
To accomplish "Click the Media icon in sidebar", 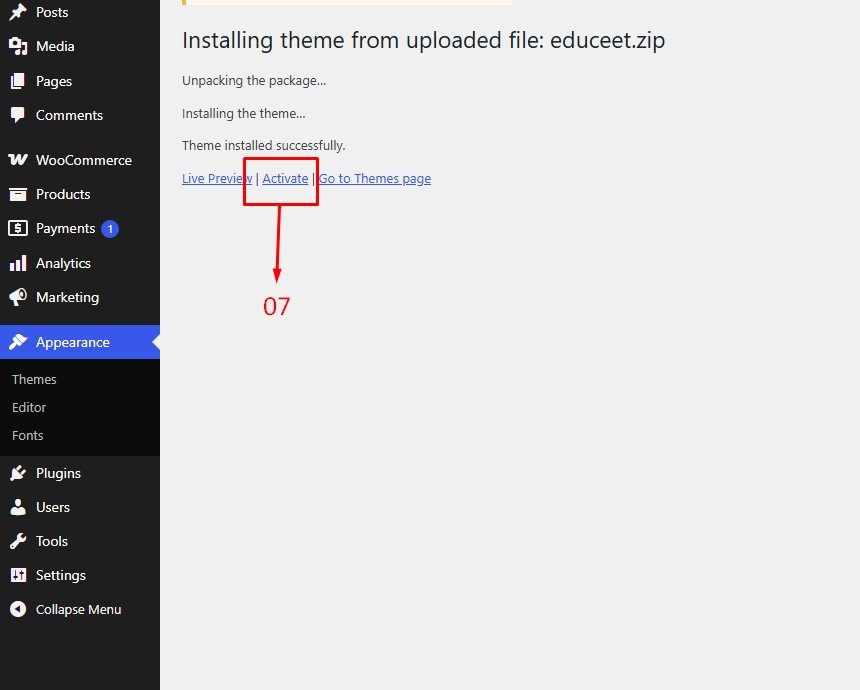I will click(18, 47).
